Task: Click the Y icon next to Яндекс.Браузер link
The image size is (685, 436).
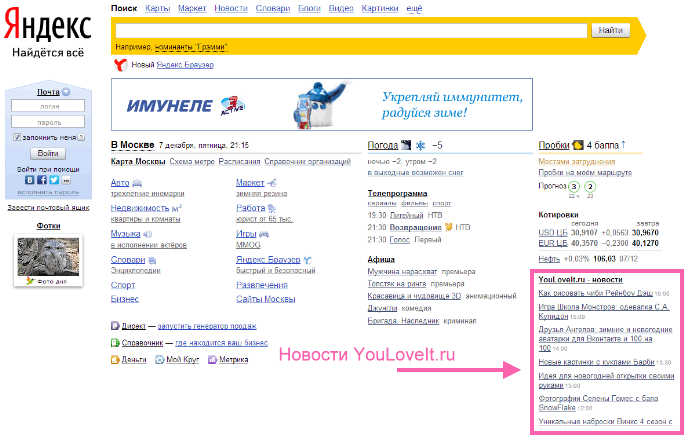Action: pos(308,260)
